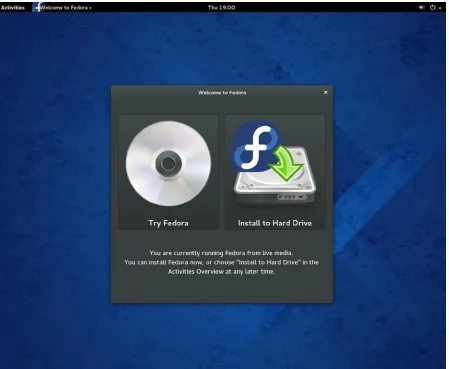
Task: Click the power icon in top bar
Action: coord(433,7)
